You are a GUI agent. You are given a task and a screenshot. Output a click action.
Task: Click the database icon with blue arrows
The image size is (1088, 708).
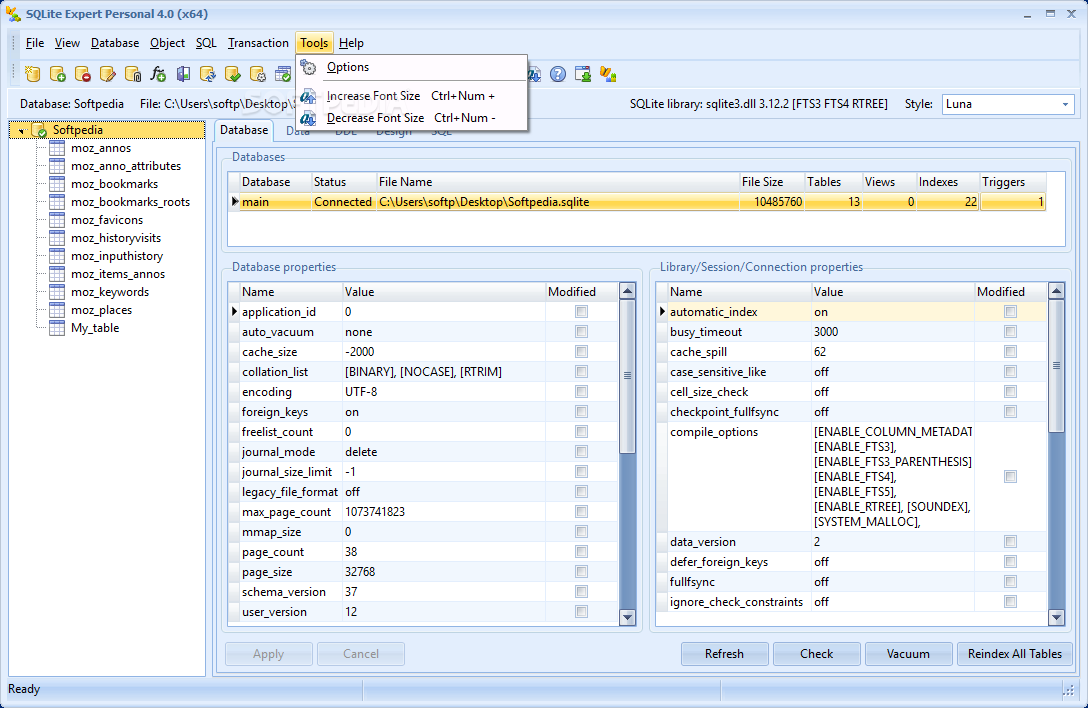[207, 74]
